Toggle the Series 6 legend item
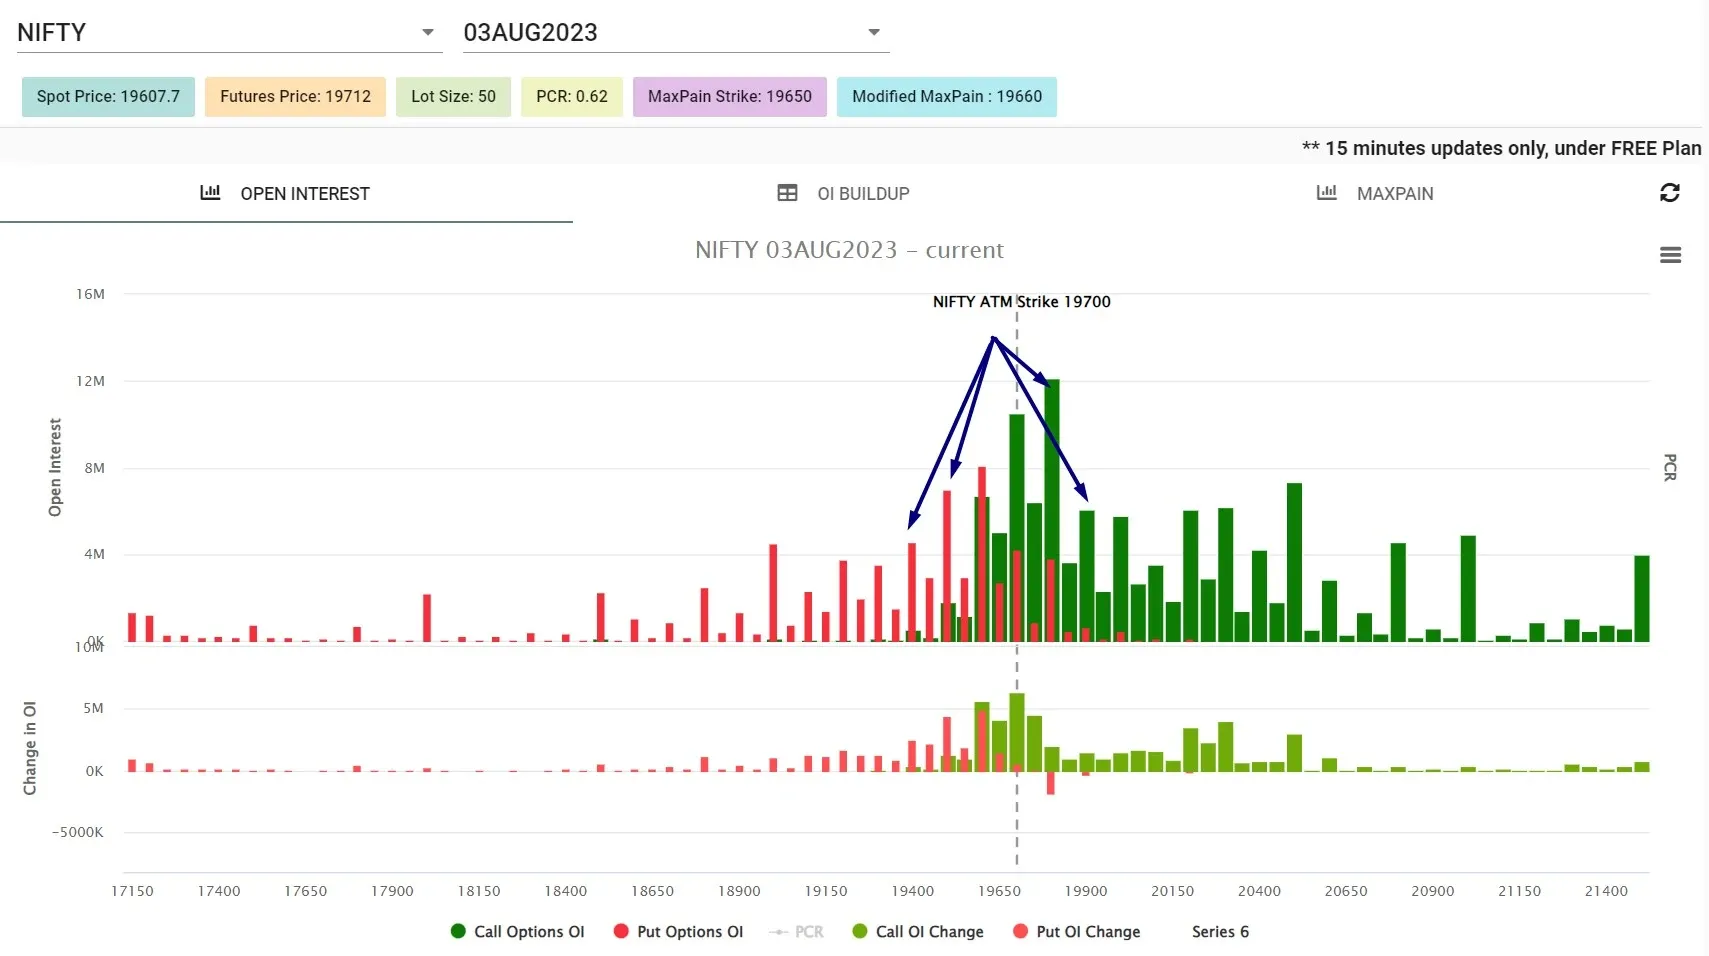 (1220, 932)
